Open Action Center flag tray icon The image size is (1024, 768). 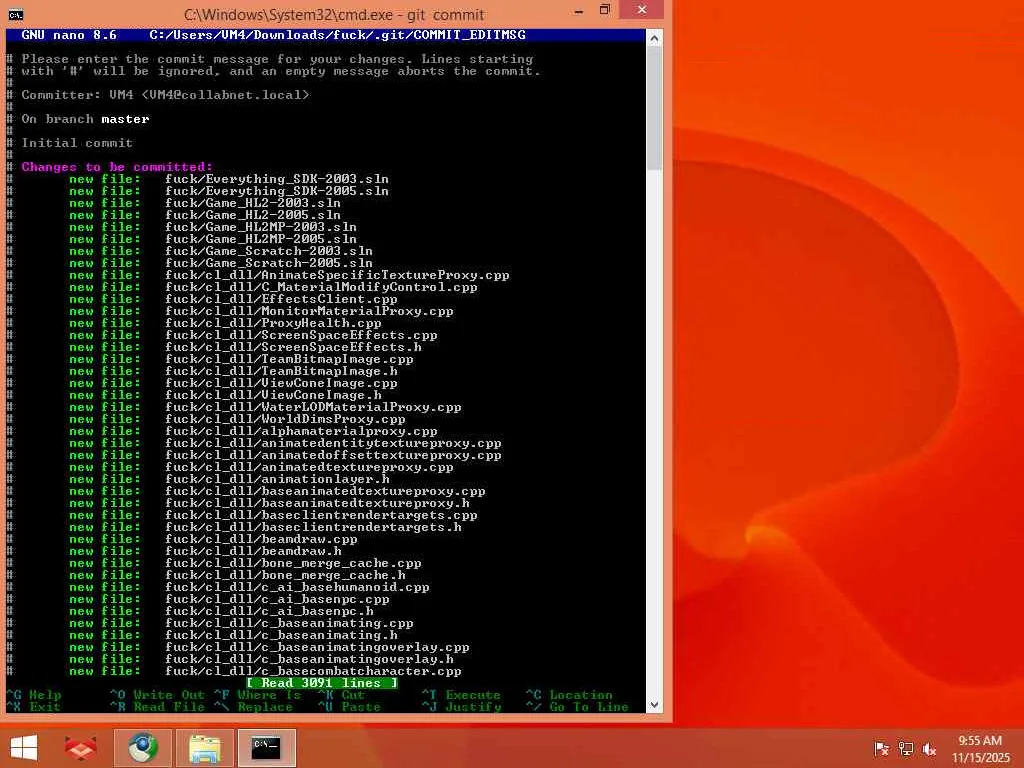point(881,748)
